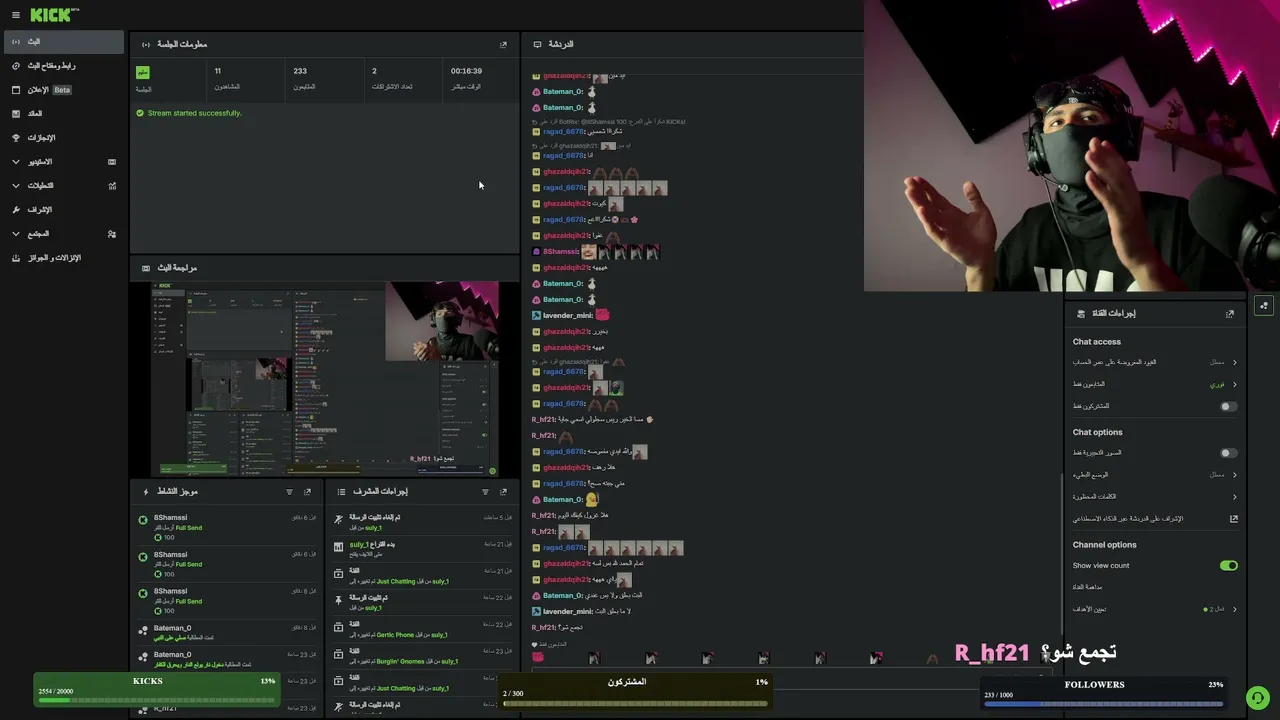The height and width of the screenshot is (720, 1280).
Task: Toggle emotes-only chat switch
Action: [1229, 453]
